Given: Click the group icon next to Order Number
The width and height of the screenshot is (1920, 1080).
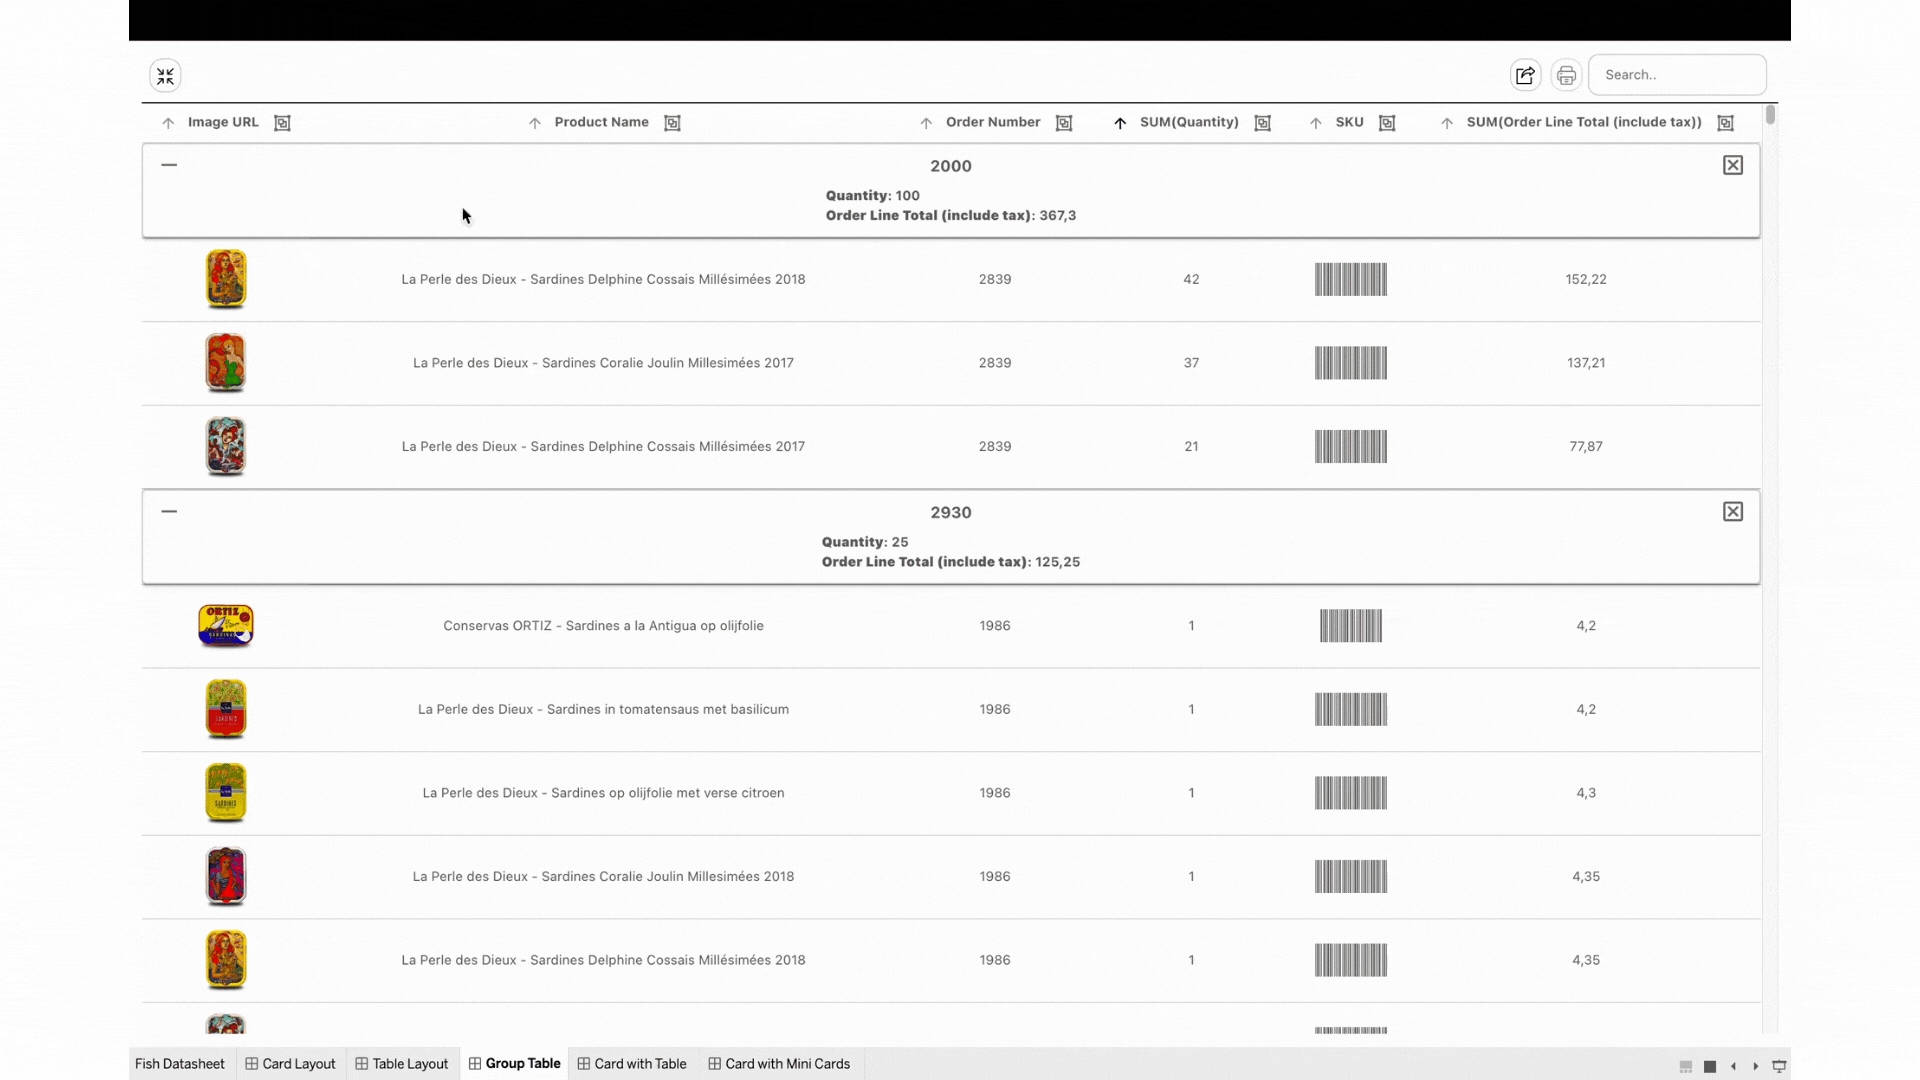Looking at the screenshot, I should (x=1064, y=123).
